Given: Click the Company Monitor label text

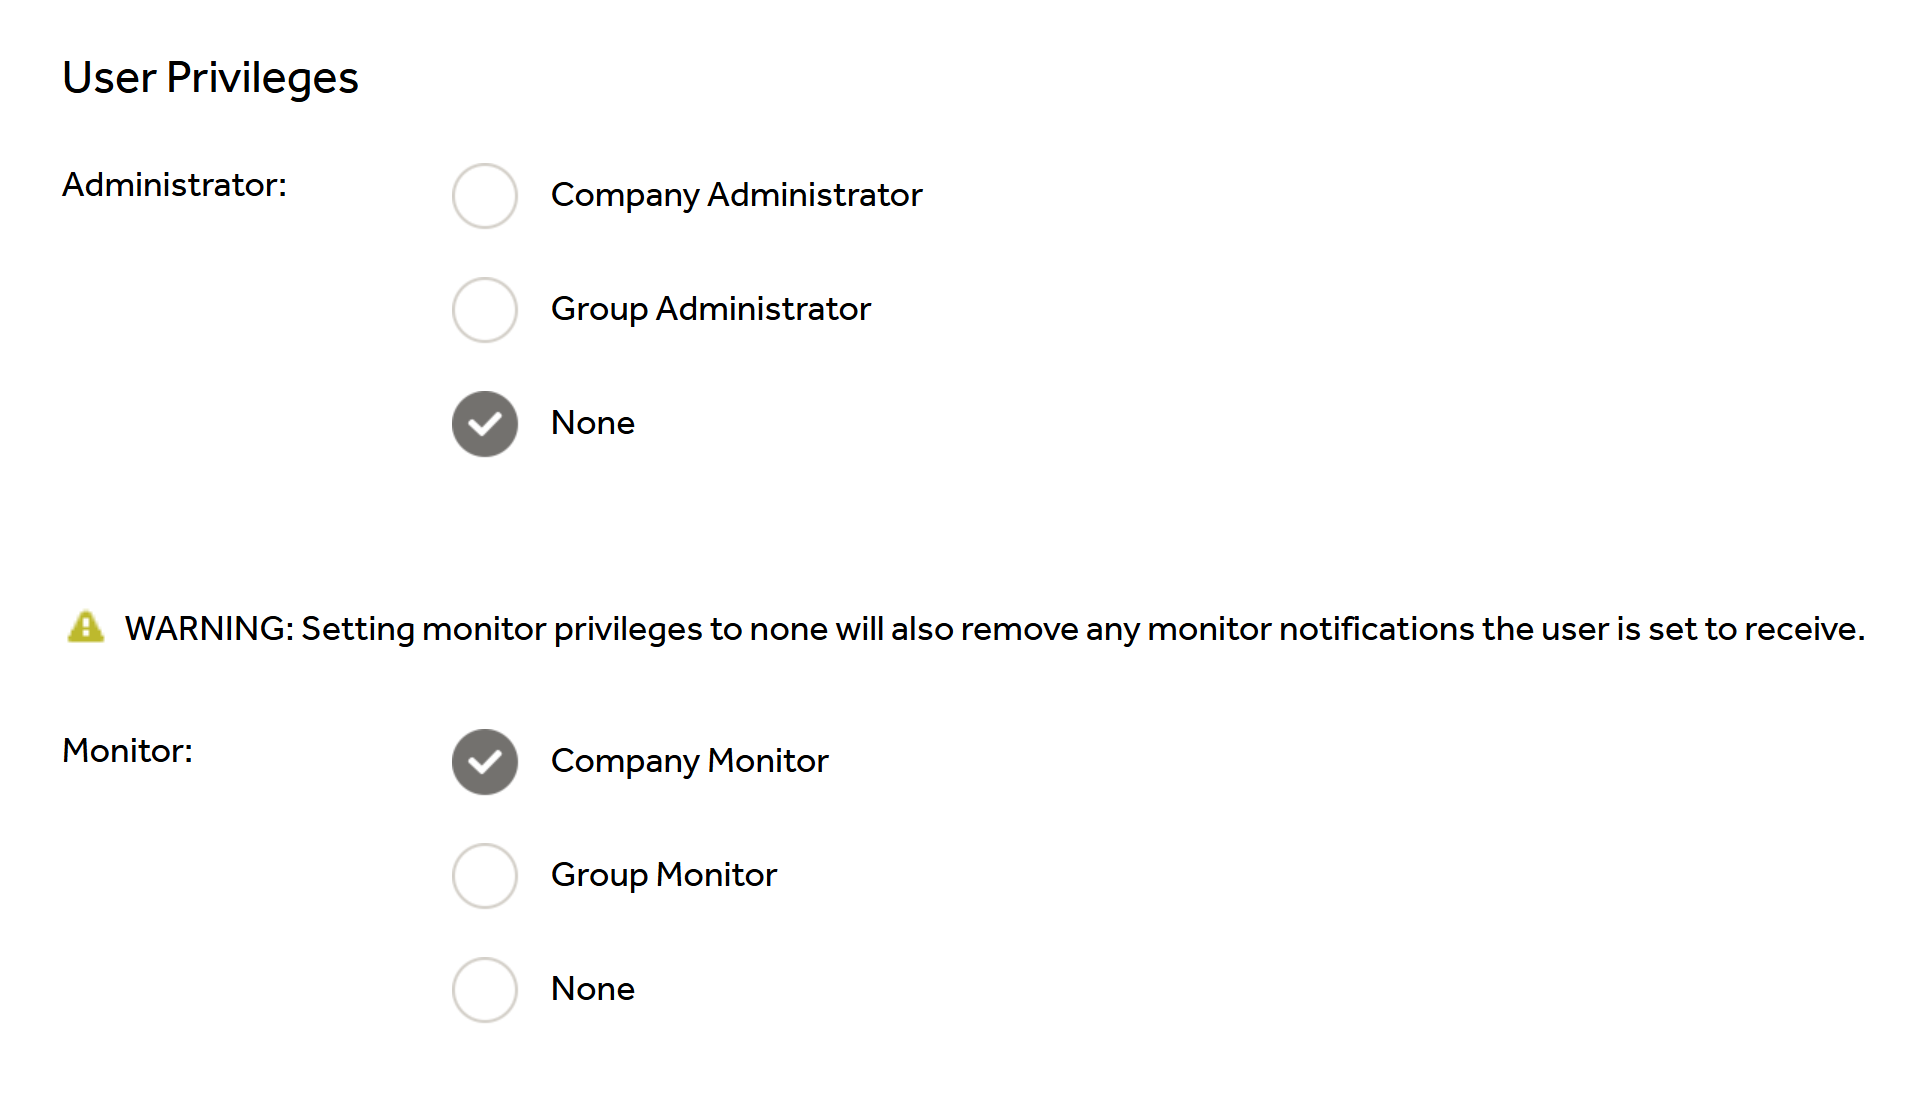Looking at the screenshot, I should click(689, 761).
